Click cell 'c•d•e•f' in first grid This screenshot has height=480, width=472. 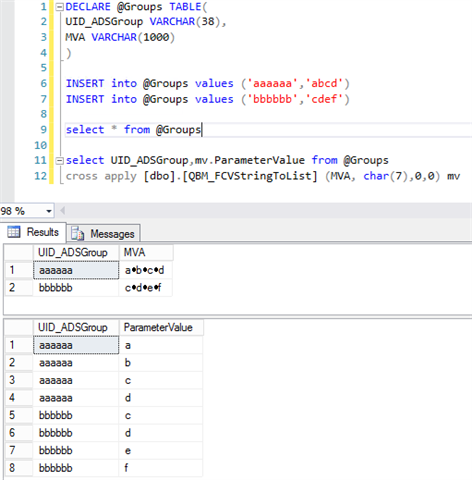[146, 288]
